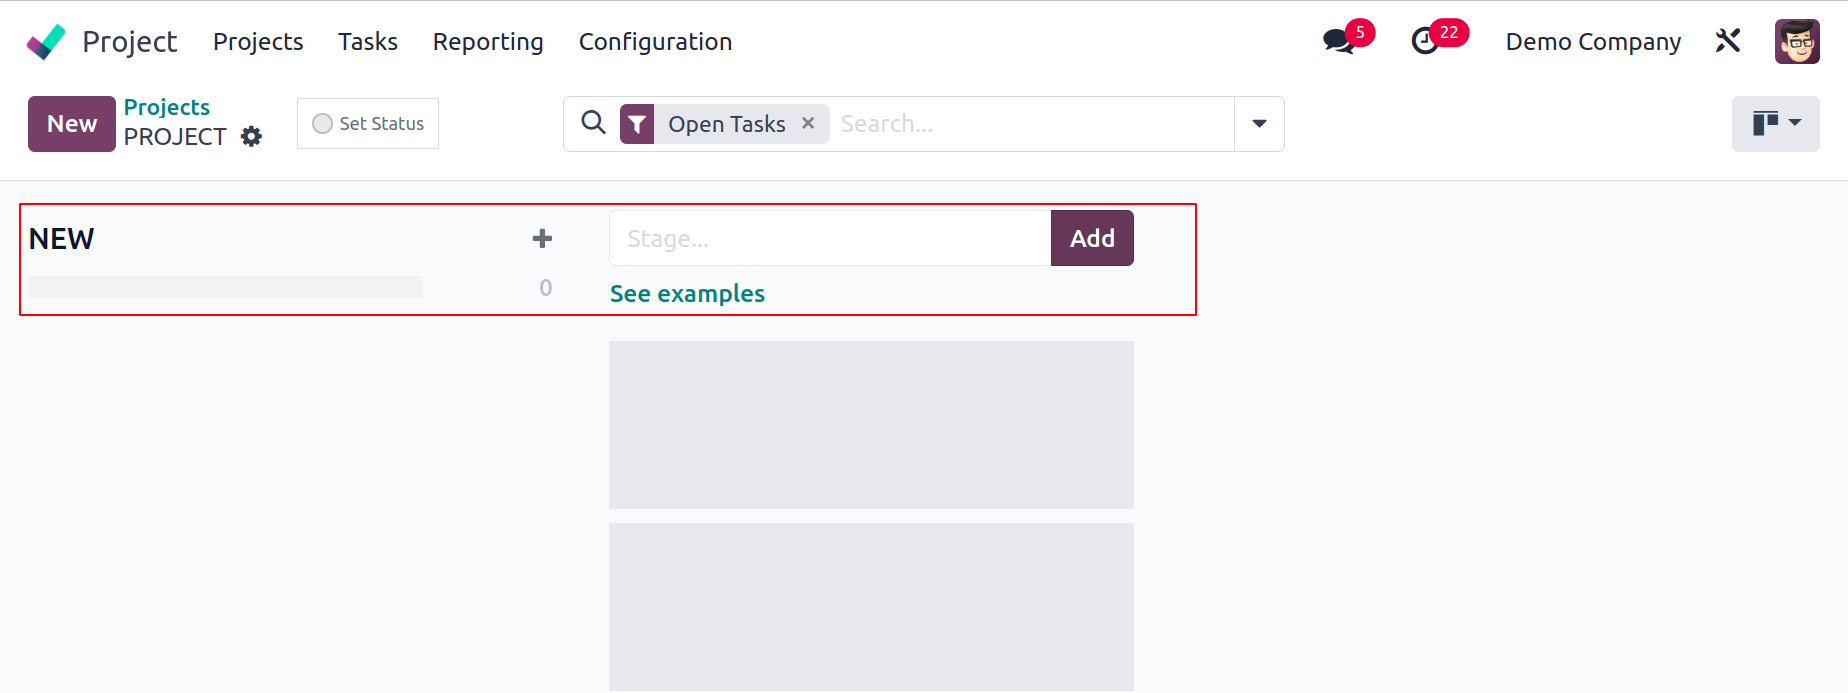Remove the Open Tasks filter
This screenshot has height=693, width=1848.
click(808, 123)
